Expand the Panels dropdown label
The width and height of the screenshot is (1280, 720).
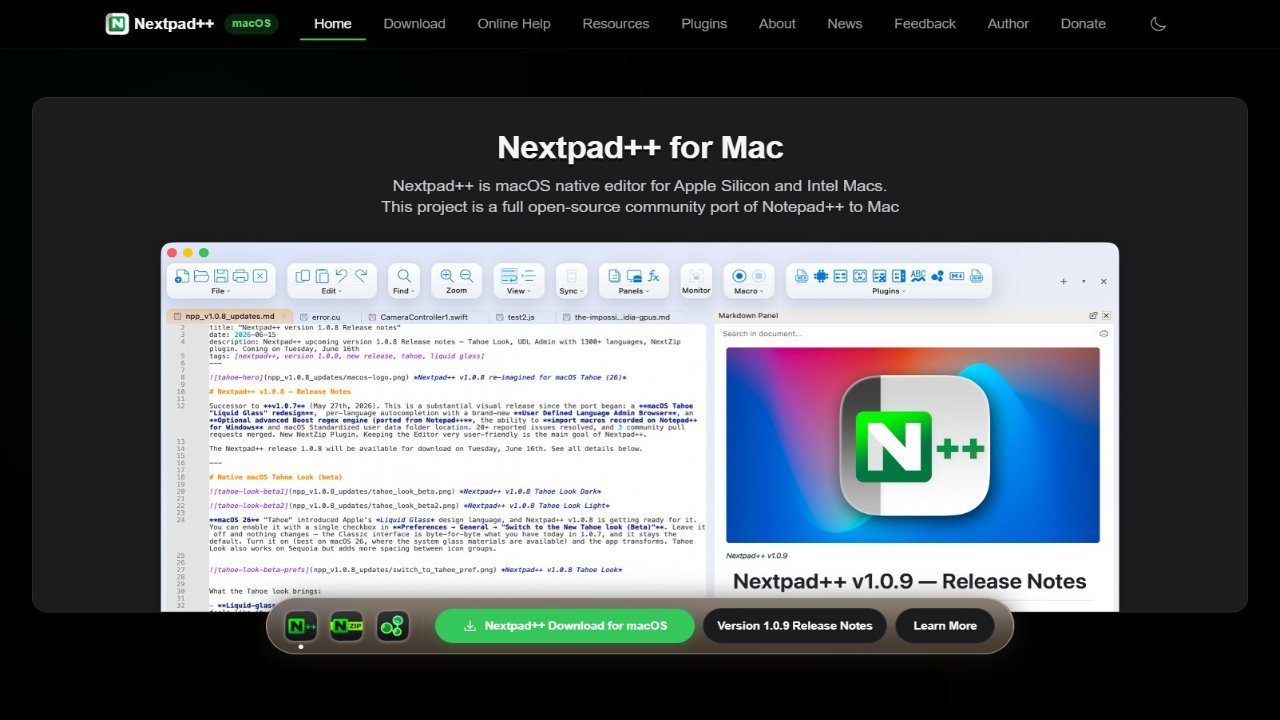click(633, 291)
